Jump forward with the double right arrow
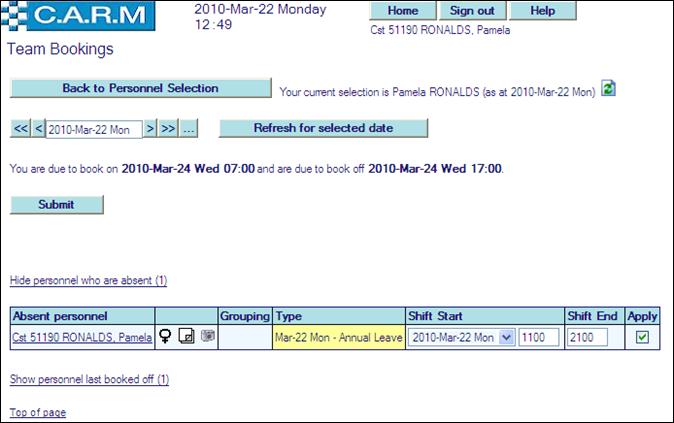This screenshot has height=423, width=674. pos(168,129)
